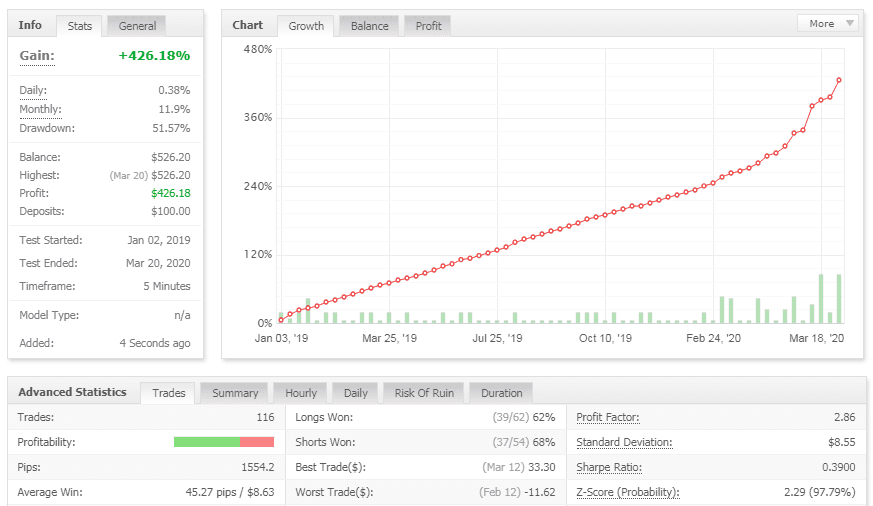Switch to the Profit chart tab
Viewport: 873px width, 506px height.
click(x=428, y=26)
